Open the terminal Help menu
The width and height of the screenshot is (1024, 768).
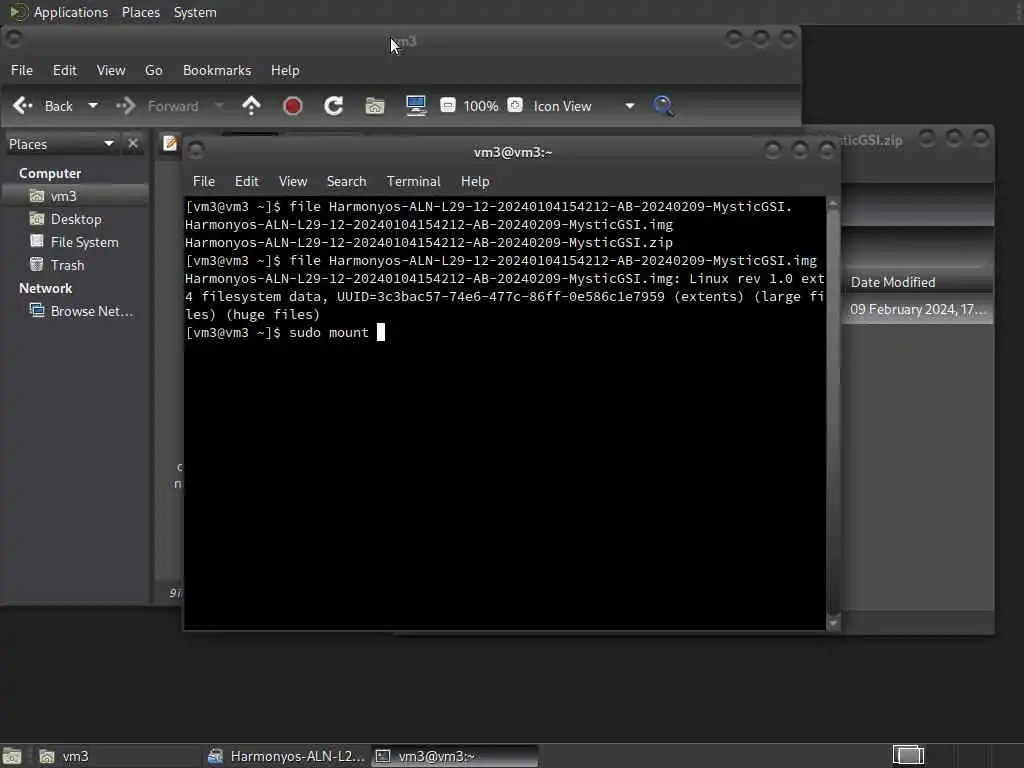click(x=475, y=181)
